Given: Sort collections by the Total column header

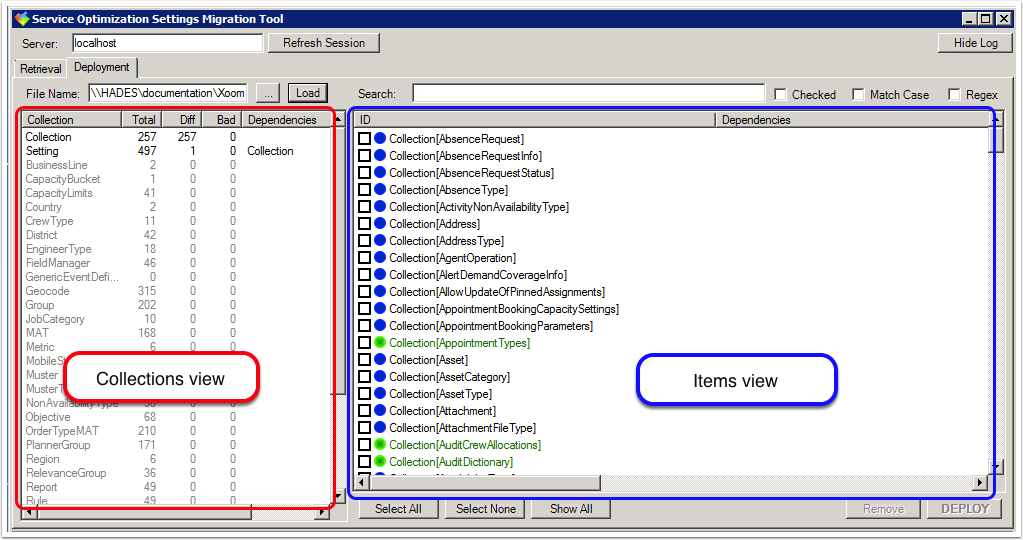Looking at the screenshot, I should point(144,120).
